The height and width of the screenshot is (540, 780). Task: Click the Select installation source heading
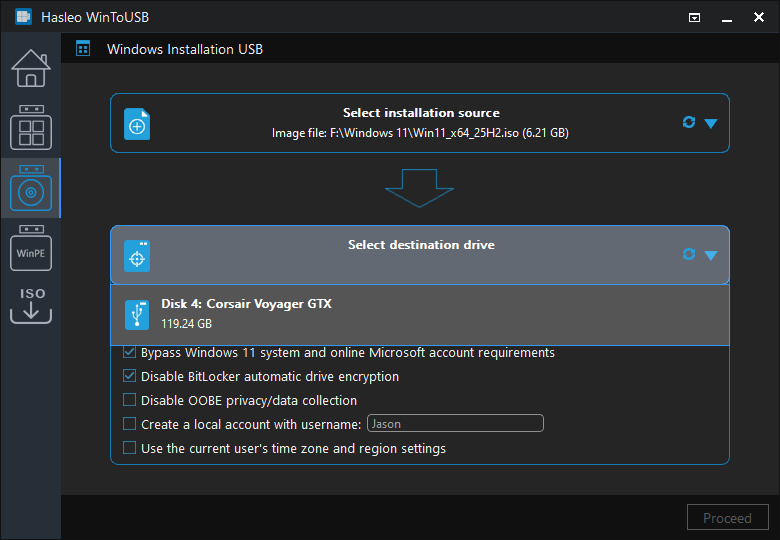coord(421,113)
